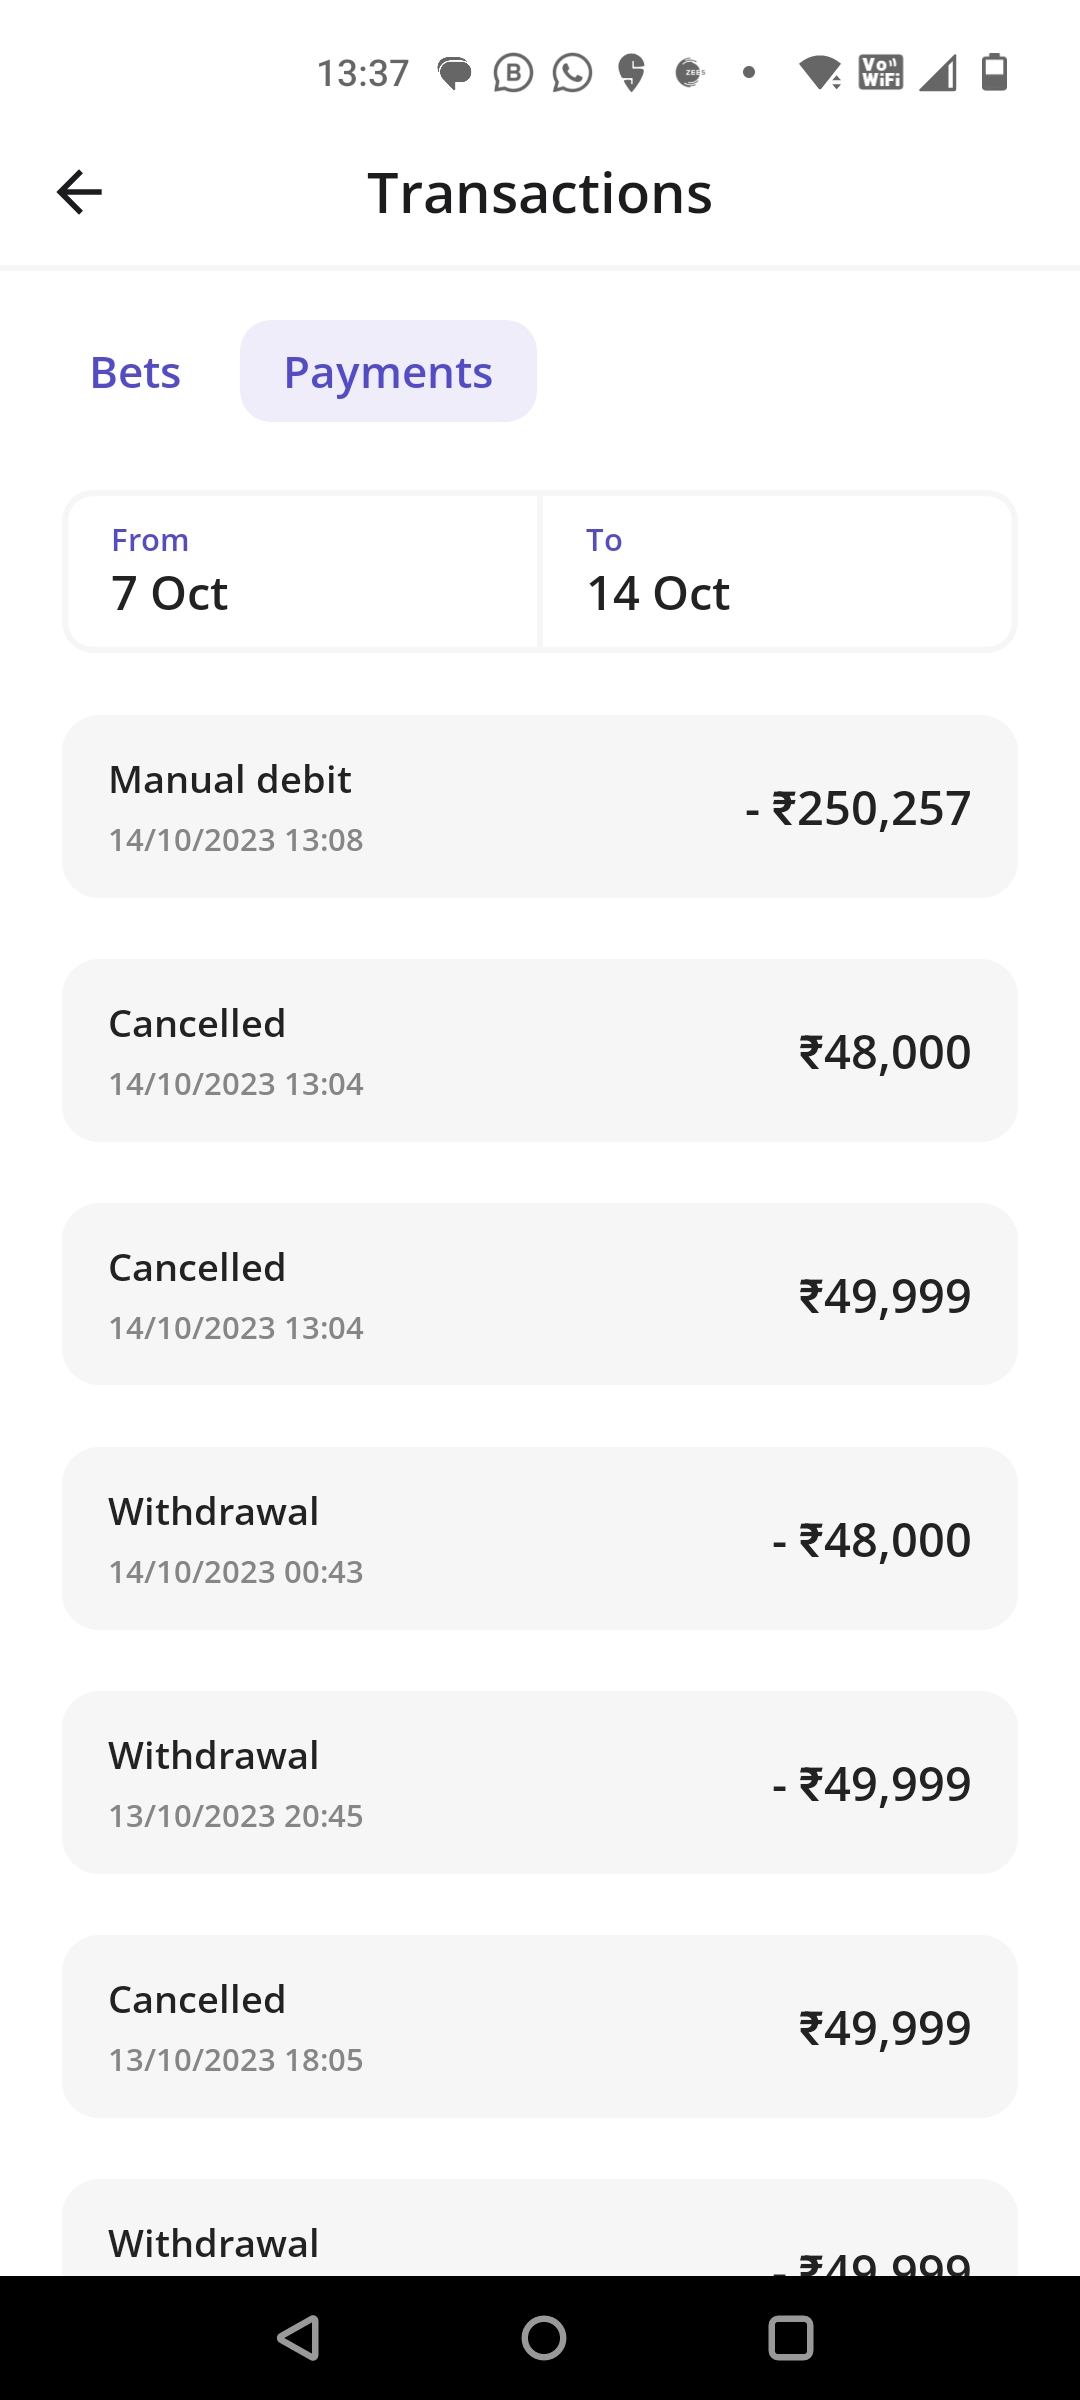Open Manual debit ₹250,257 transaction

tap(540, 806)
